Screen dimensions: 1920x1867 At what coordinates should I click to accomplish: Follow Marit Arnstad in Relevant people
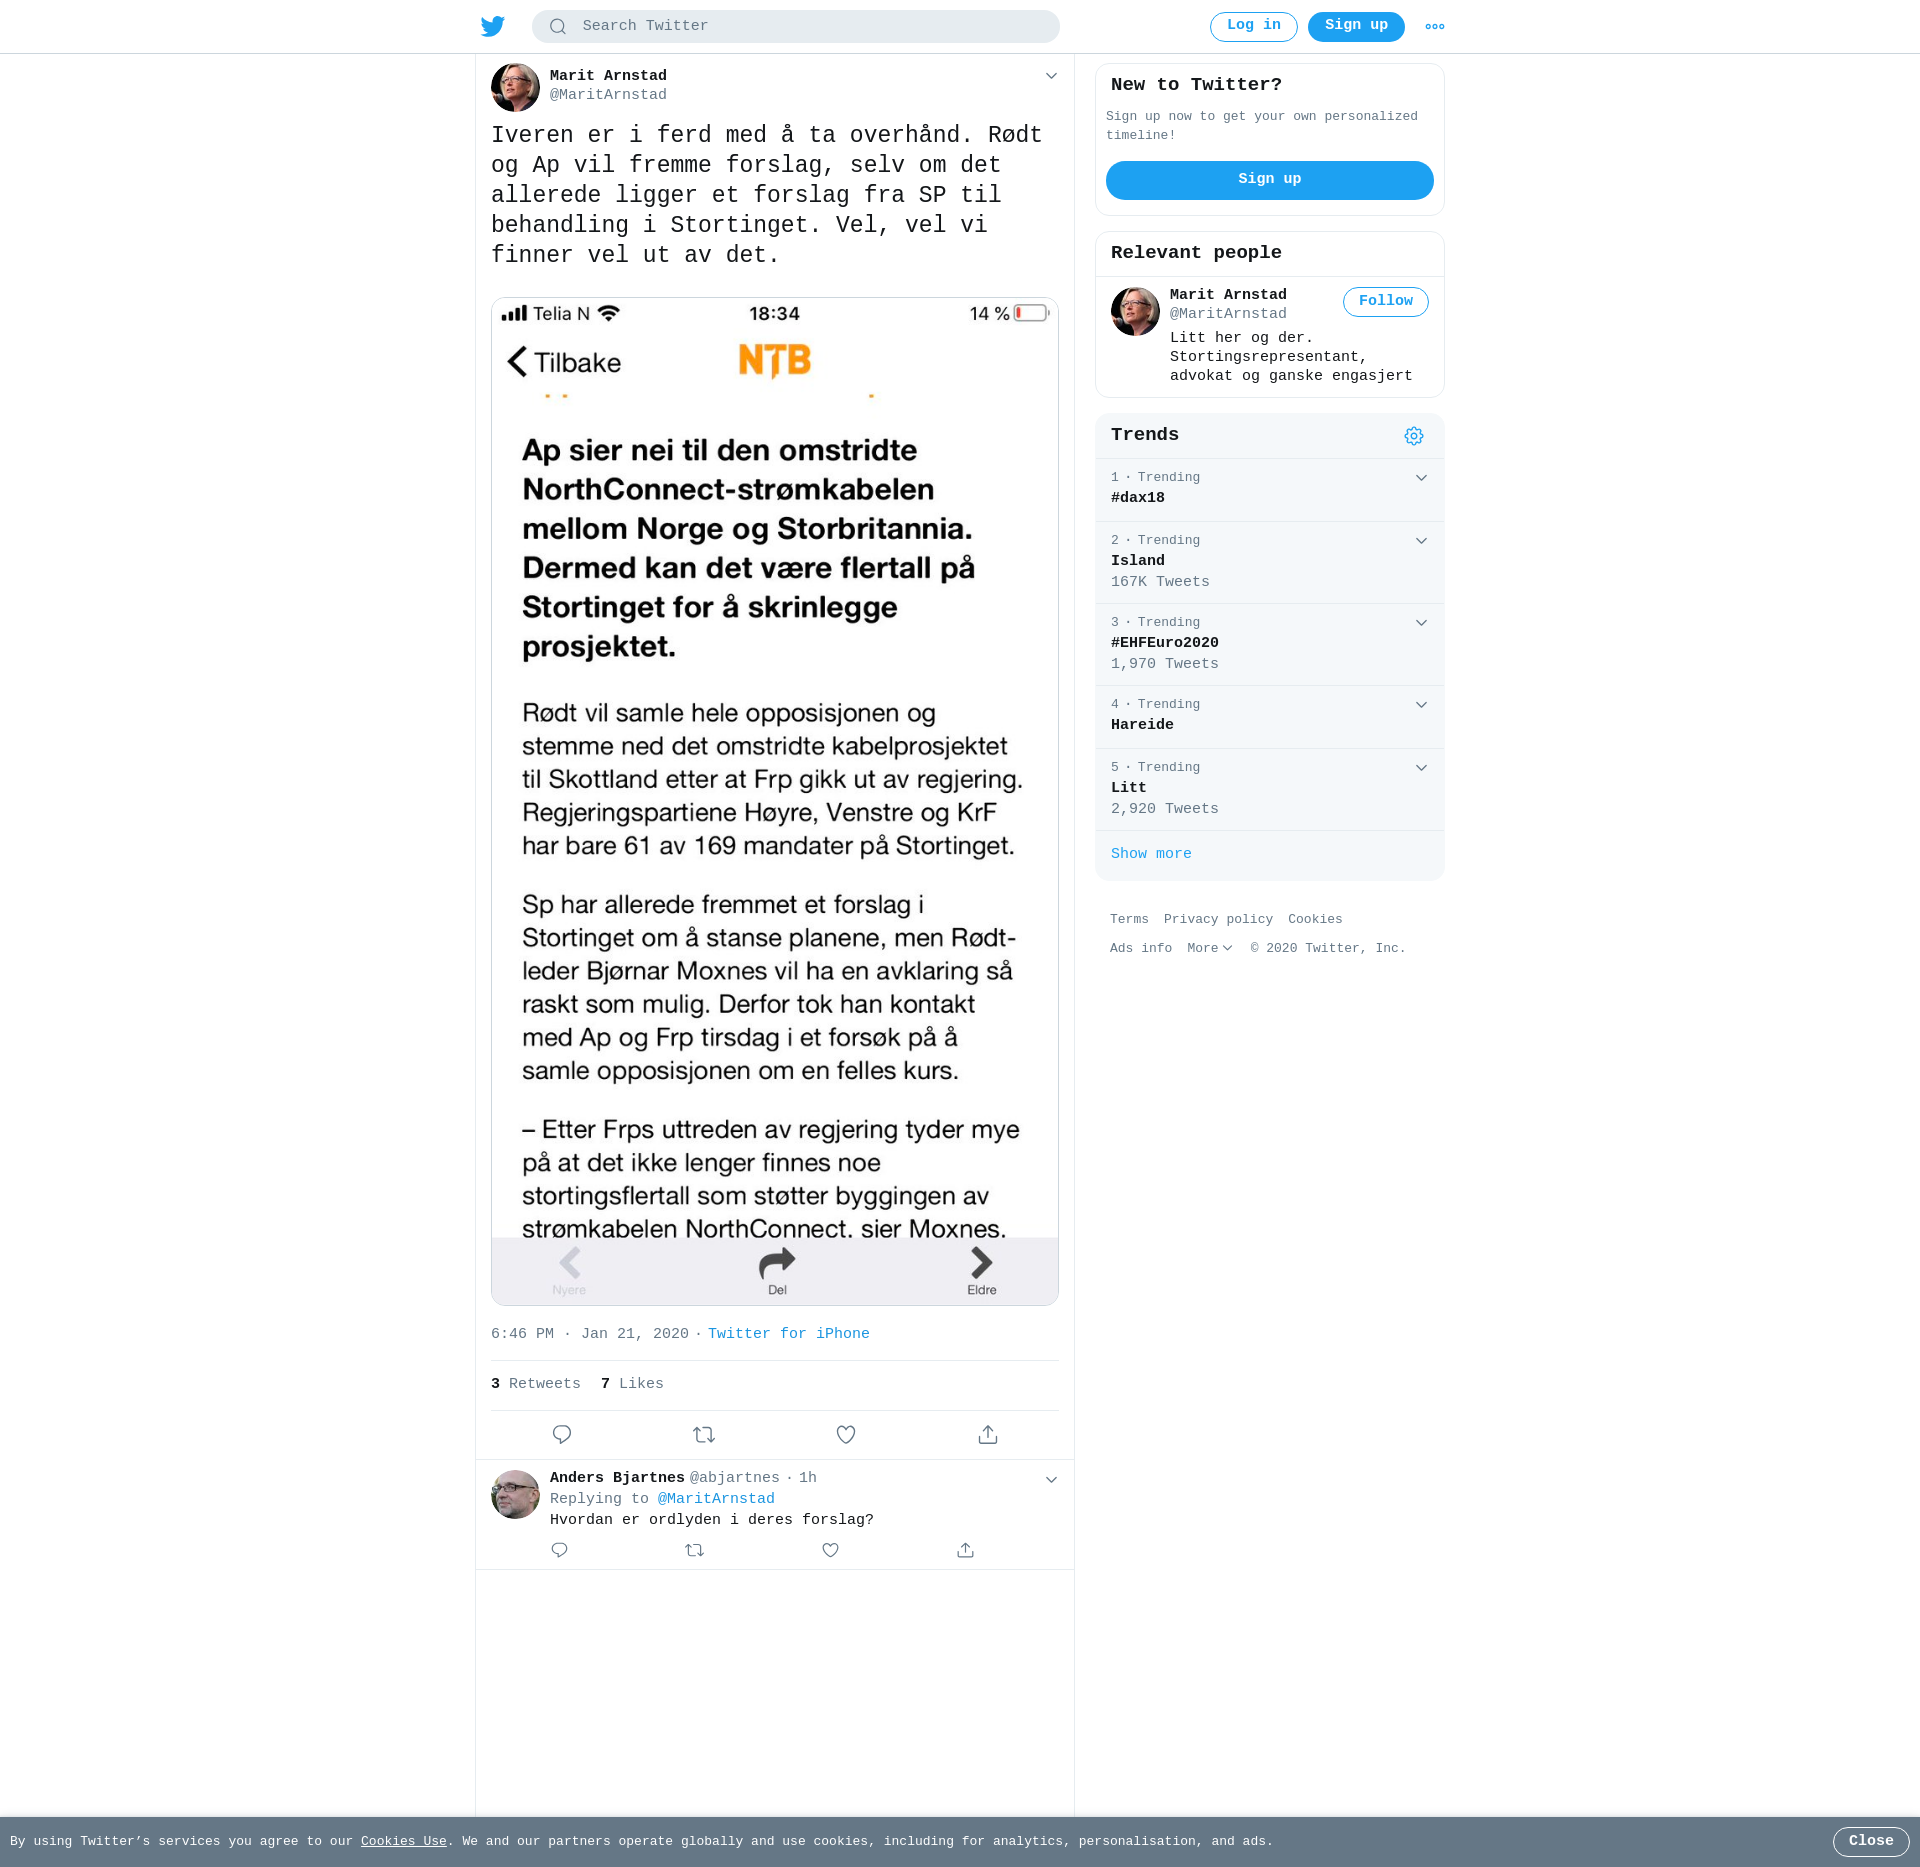[x=1386, y=302]
